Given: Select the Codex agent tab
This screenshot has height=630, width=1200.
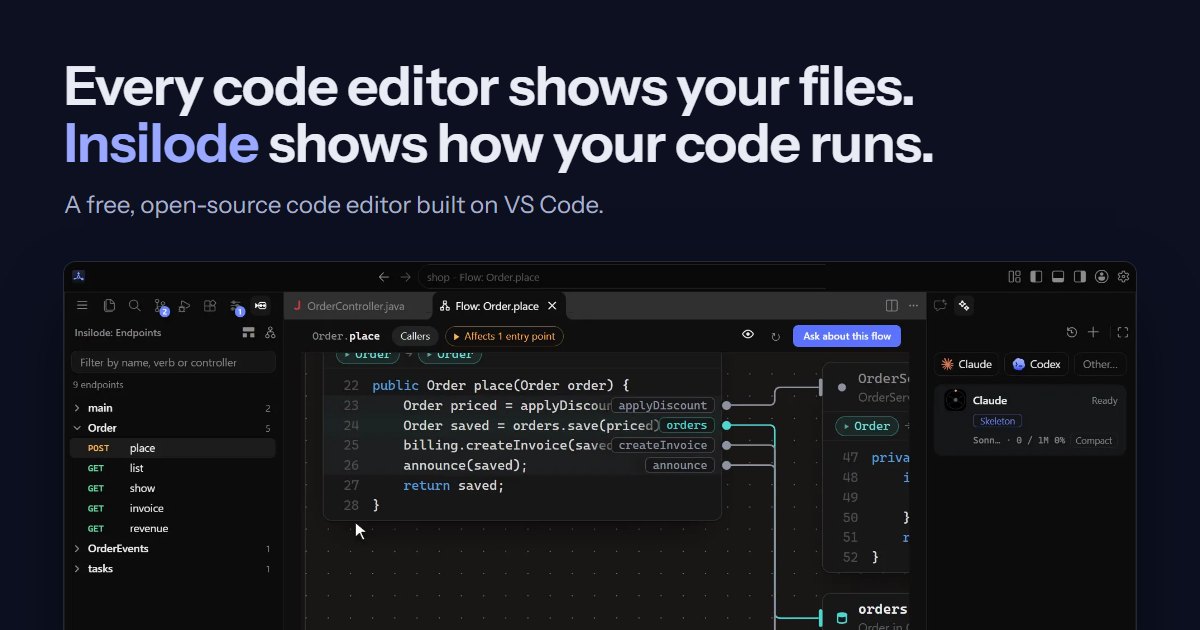Looking at the screenshot, I should (1037, 364).
